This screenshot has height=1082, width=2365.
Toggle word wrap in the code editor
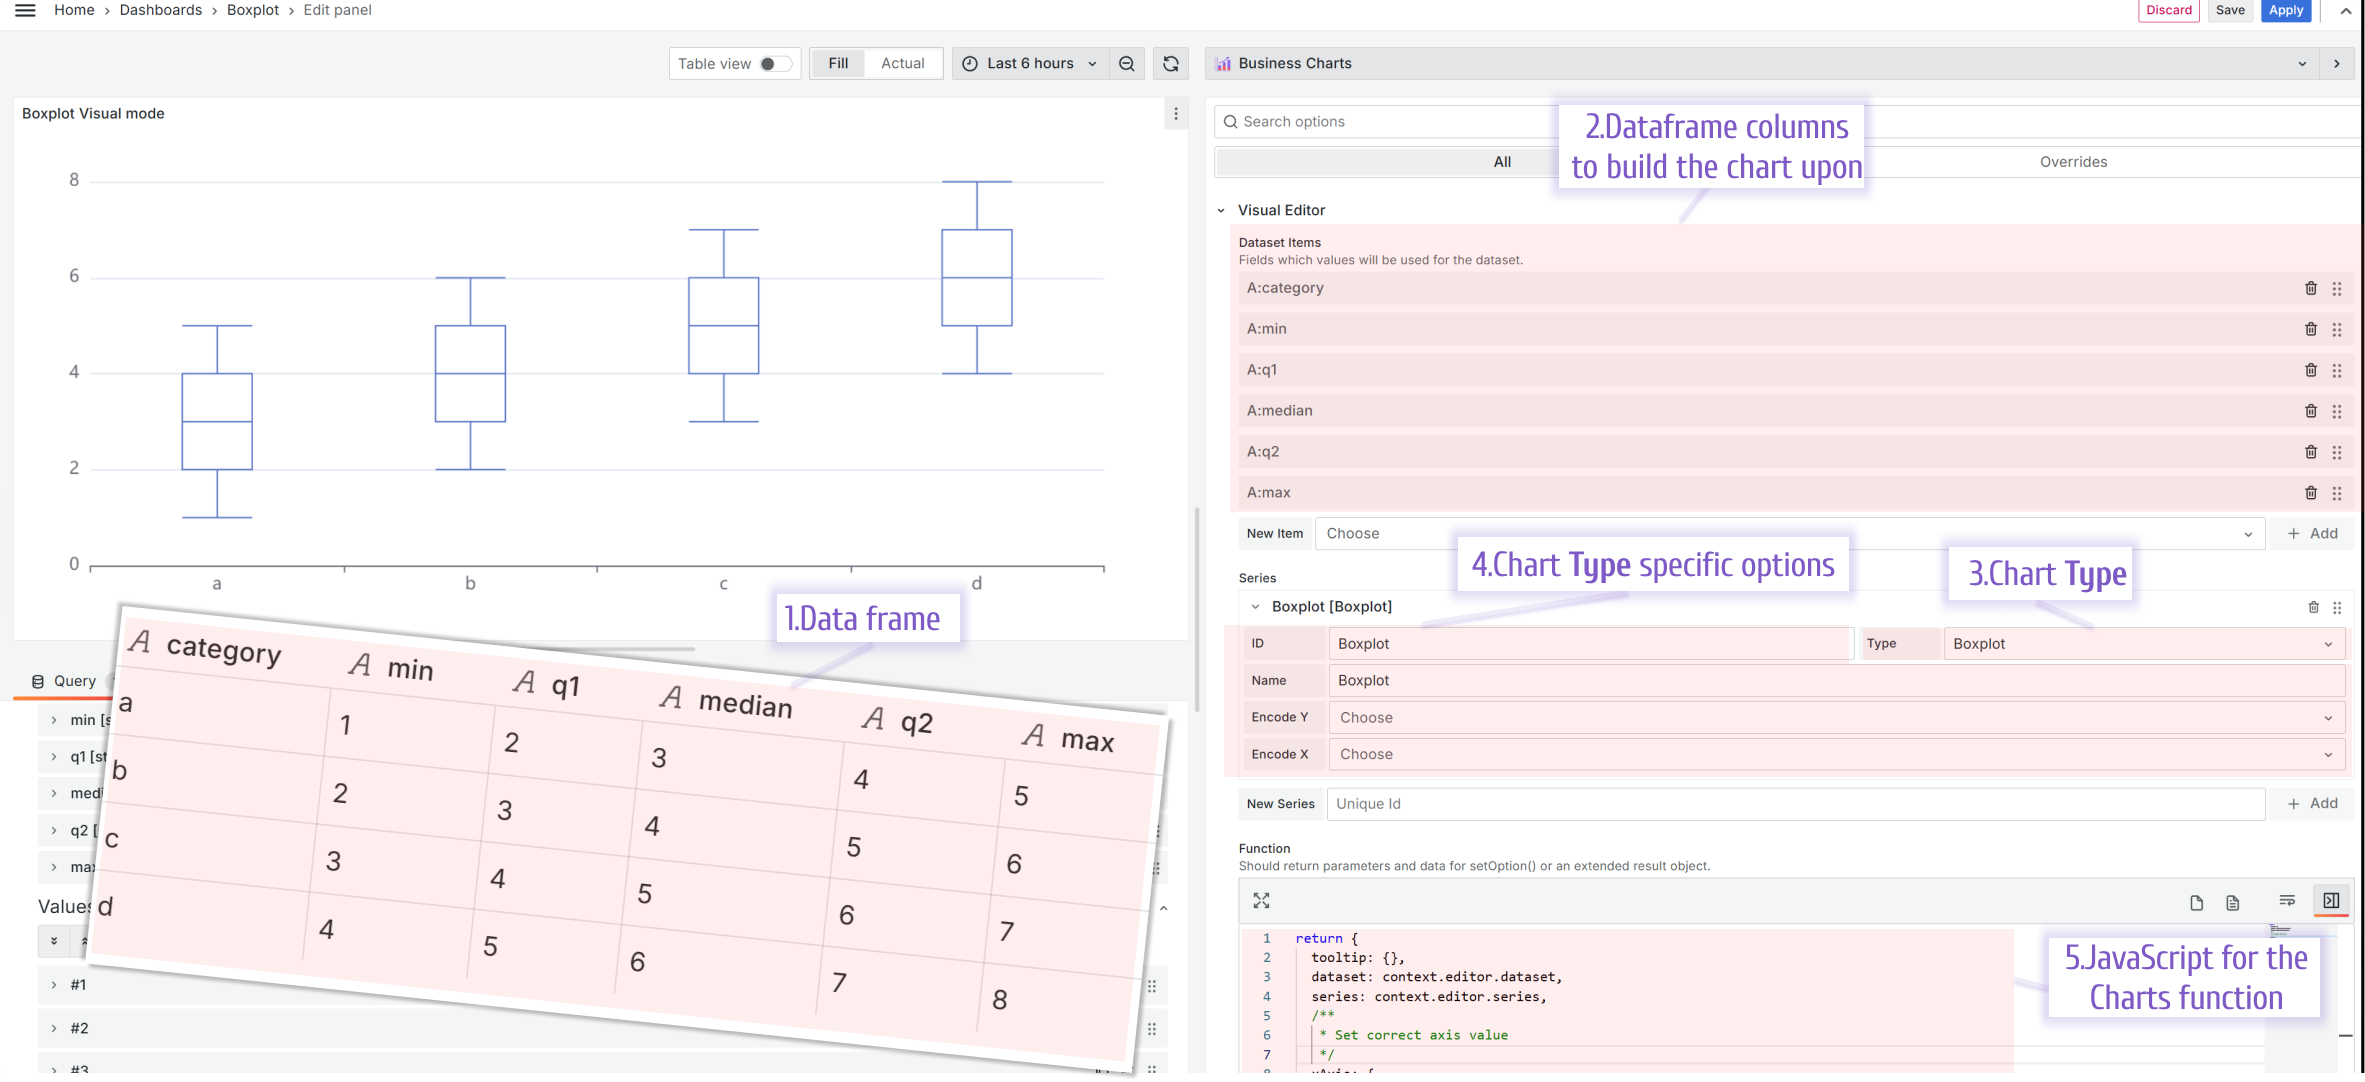pos(2287,901)
